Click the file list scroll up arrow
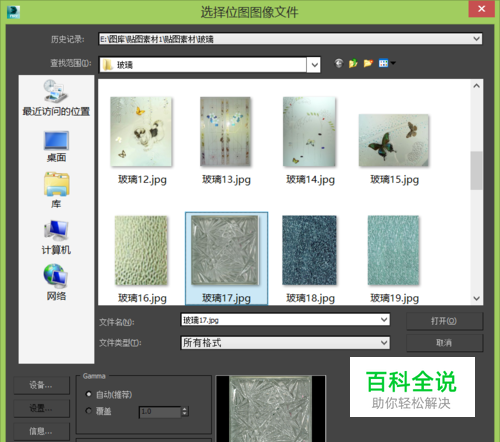Viewport: 500px width, 442px height. pos(477,86)
